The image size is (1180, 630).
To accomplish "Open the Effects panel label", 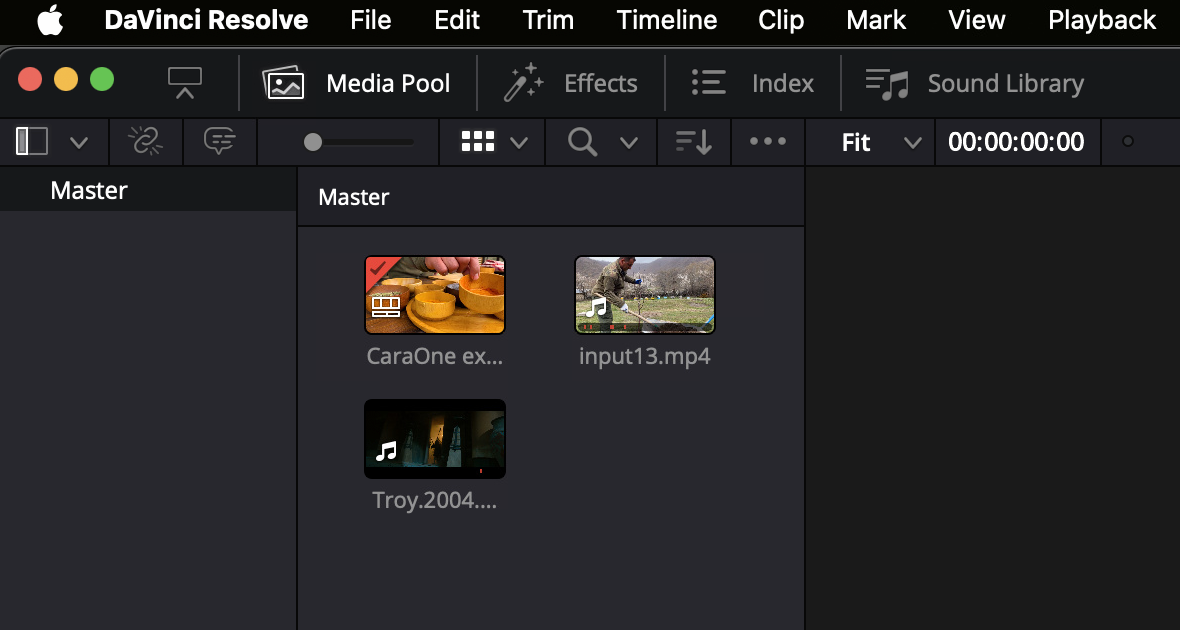I will [x=601, y=83].
